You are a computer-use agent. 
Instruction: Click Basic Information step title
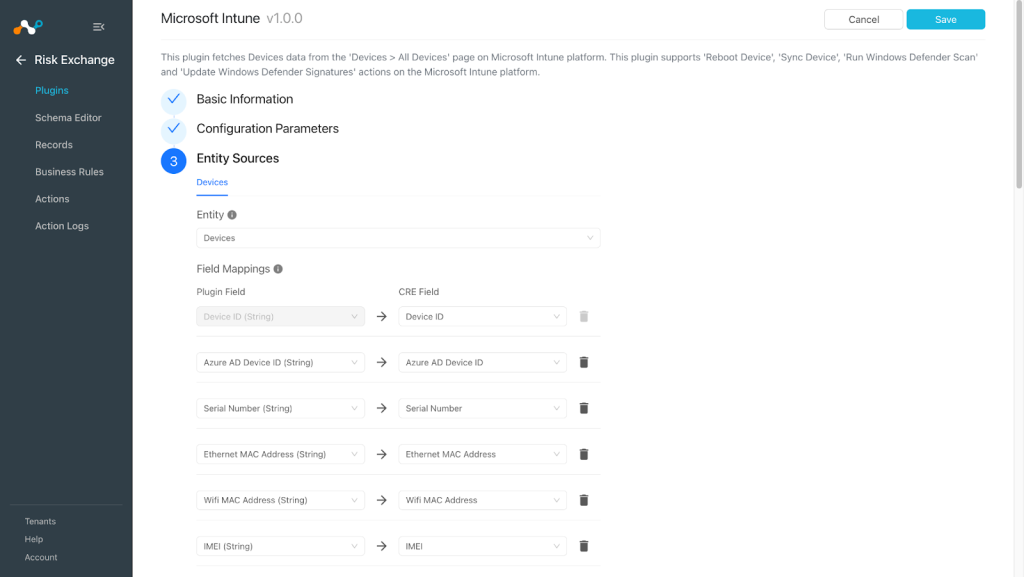click(245, 99)
